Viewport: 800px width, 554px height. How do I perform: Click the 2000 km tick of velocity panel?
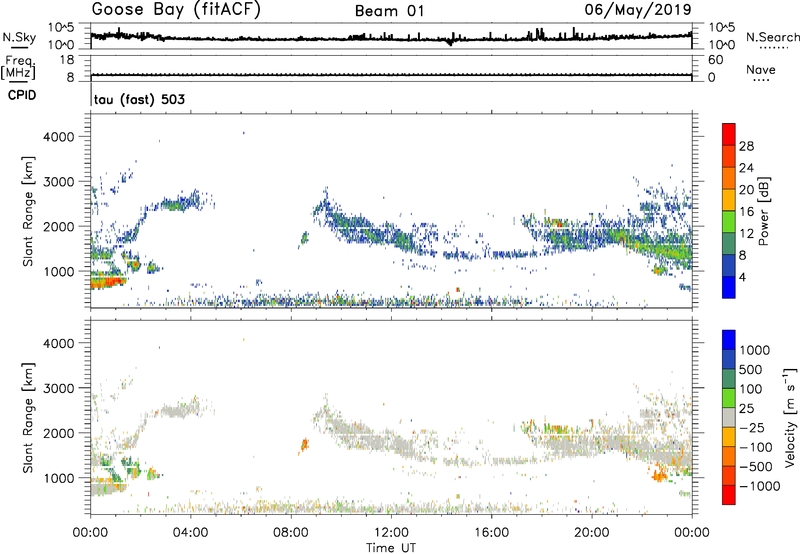point(58,433)
